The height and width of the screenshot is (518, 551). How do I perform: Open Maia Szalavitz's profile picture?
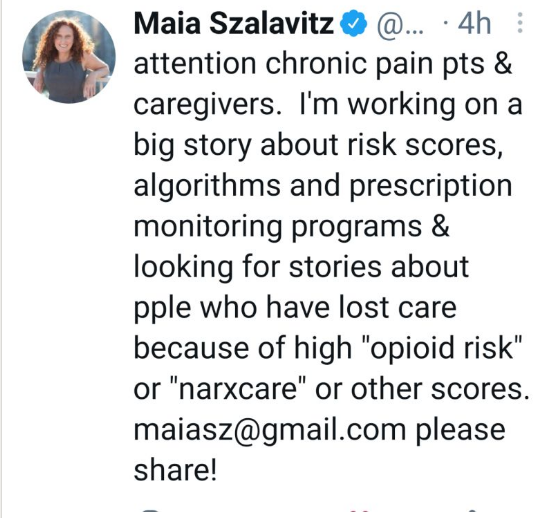pos(69,57)
